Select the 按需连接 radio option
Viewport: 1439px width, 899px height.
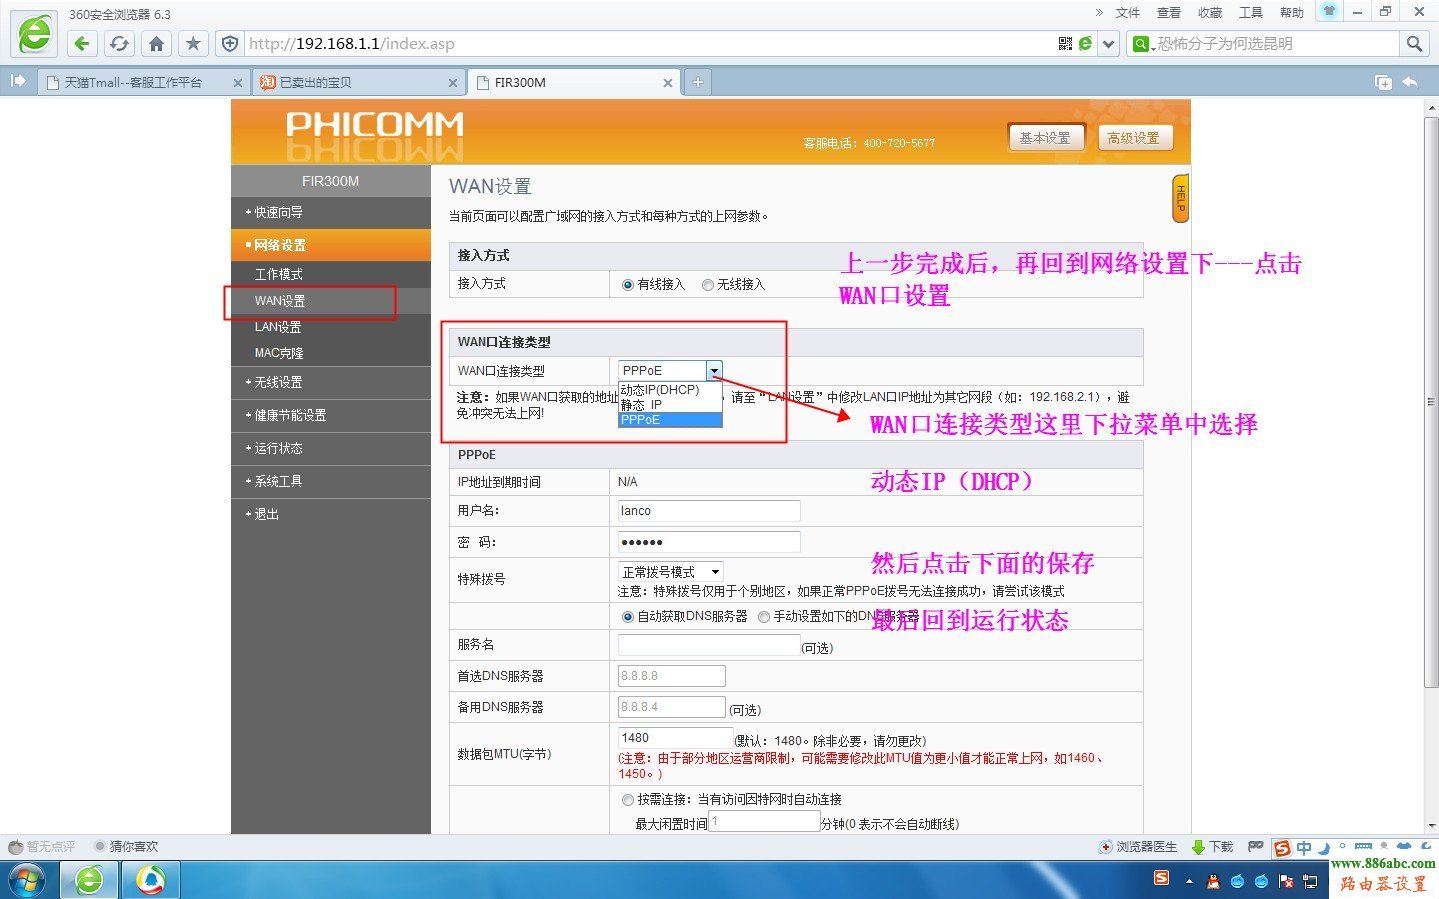628,799
